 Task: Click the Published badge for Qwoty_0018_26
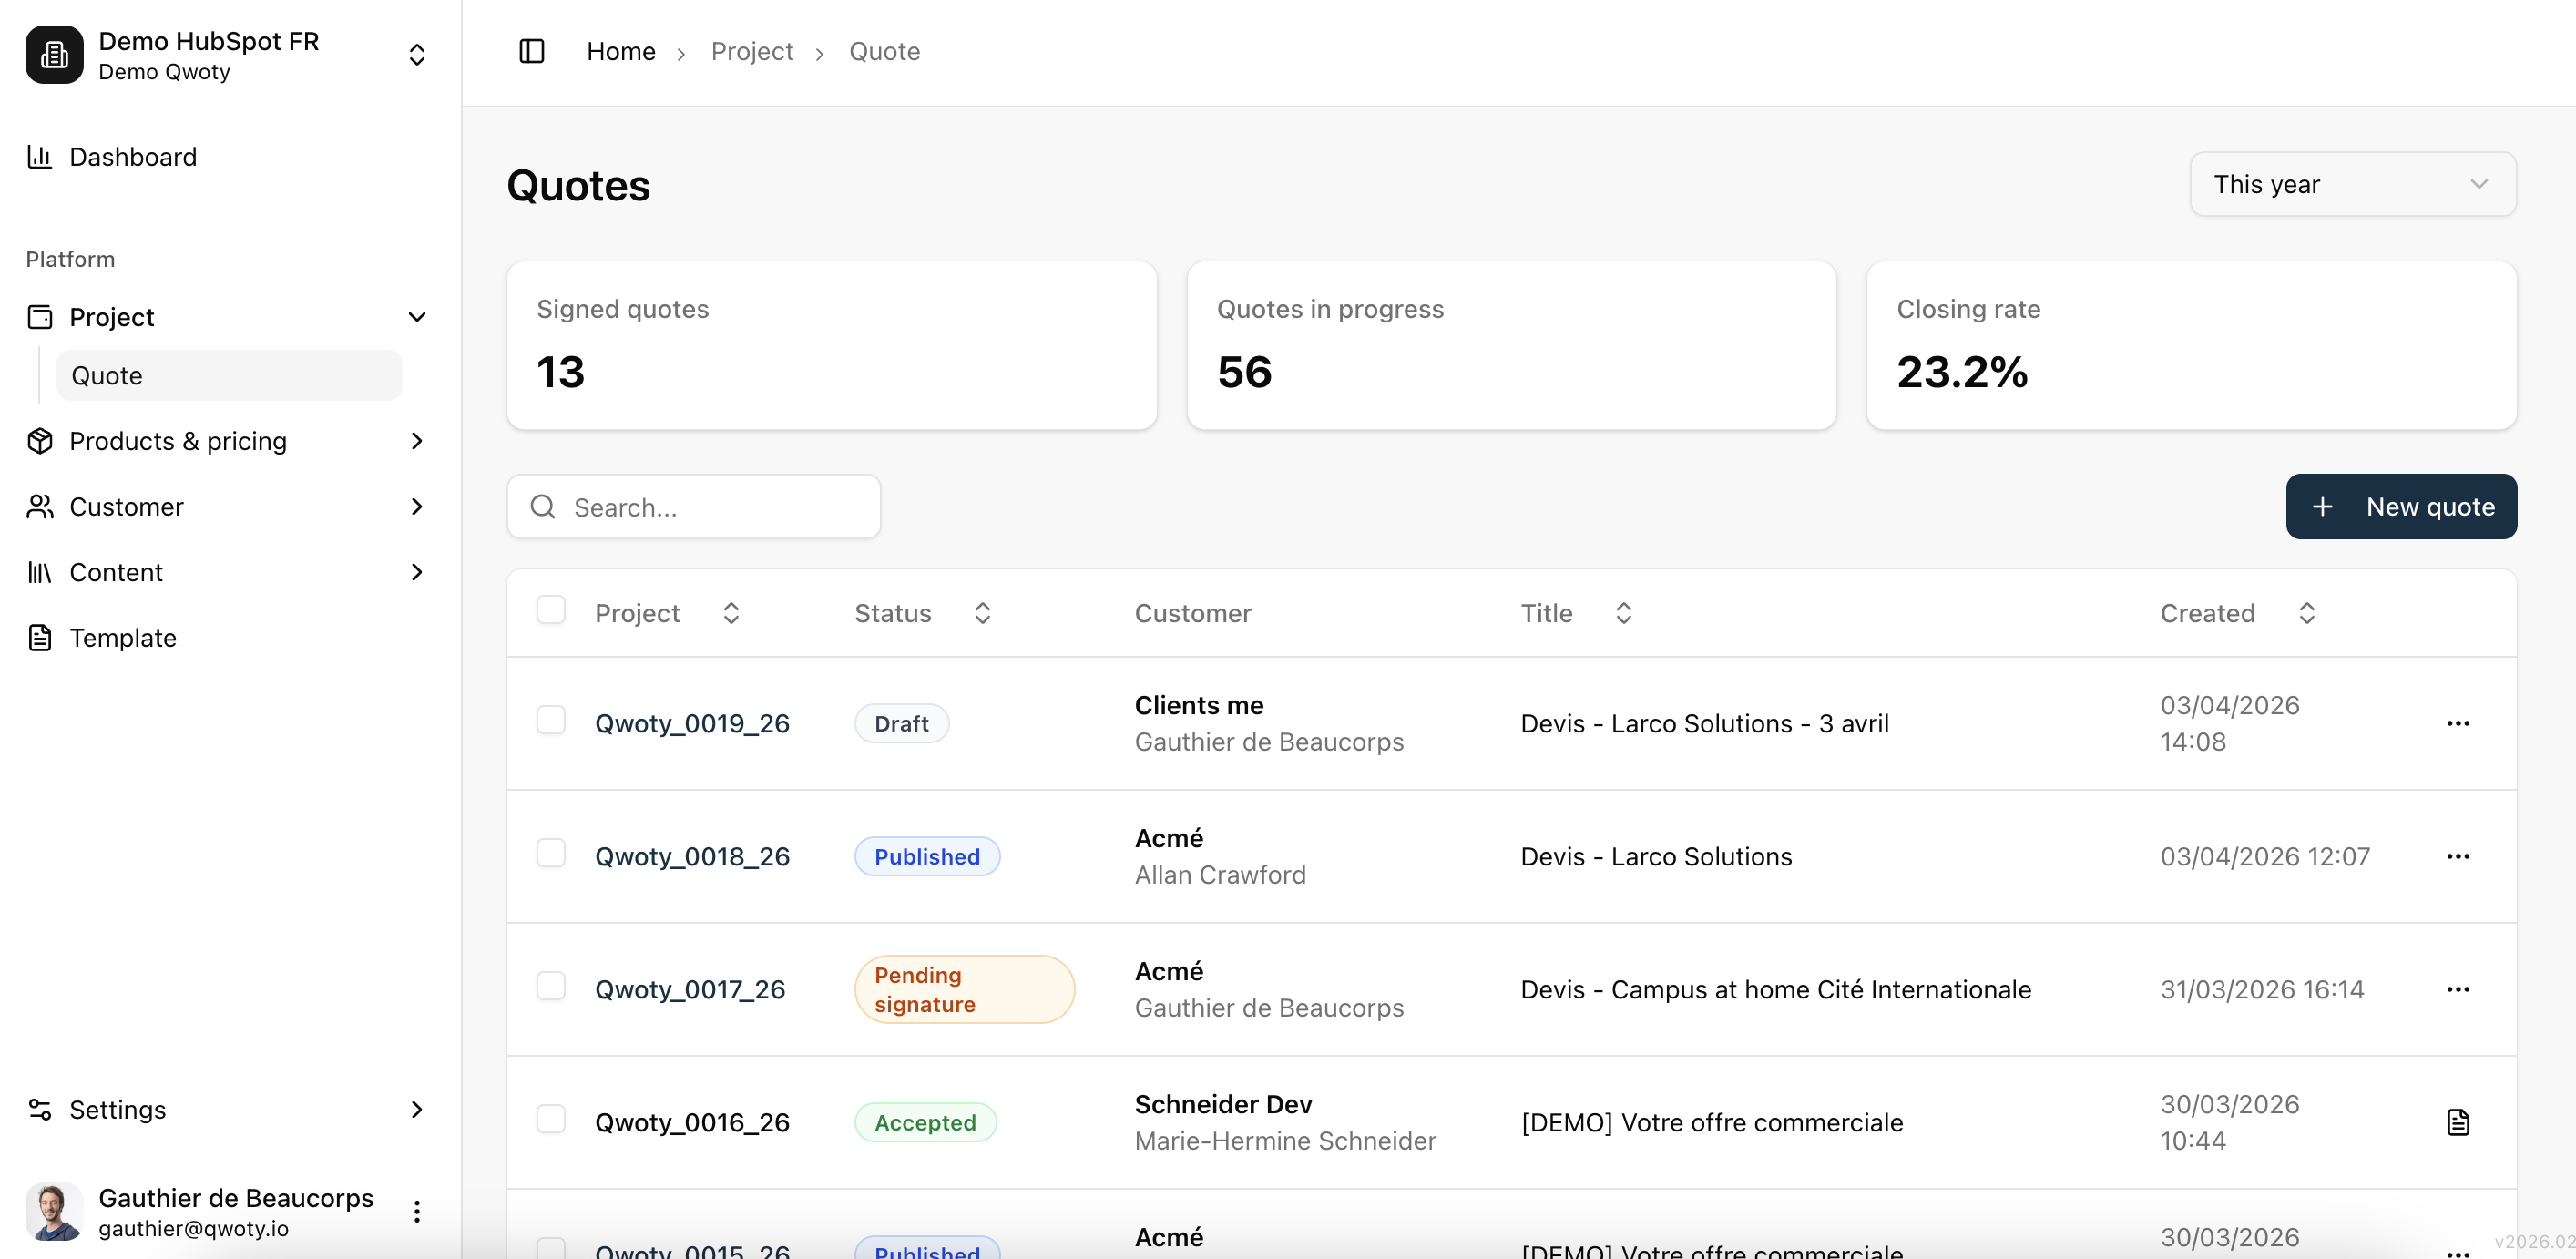coord(927,856)
